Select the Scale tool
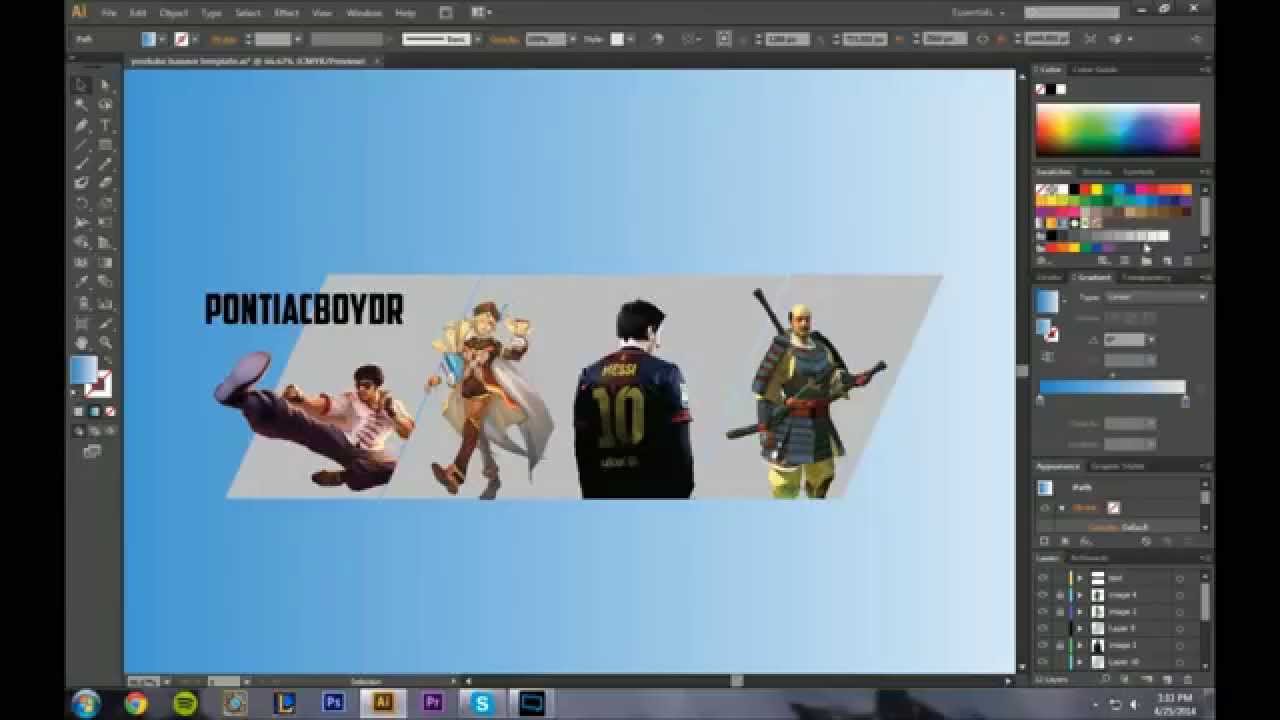The height and width of the screenshot is (720, 1280). tap(105, 203)
